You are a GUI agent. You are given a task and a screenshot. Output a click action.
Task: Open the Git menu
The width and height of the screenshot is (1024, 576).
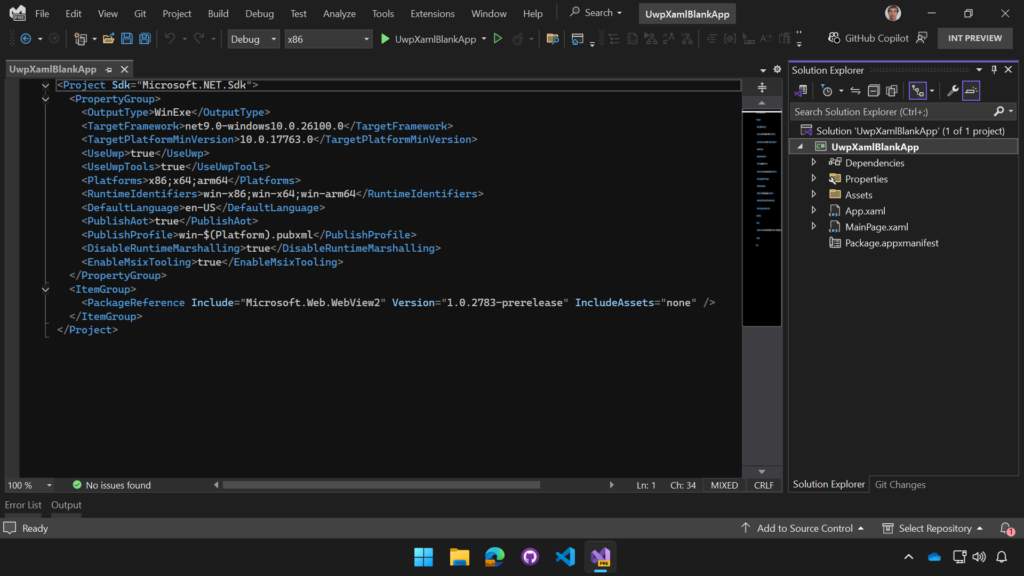pyautogui.click(x=139, y=13)
